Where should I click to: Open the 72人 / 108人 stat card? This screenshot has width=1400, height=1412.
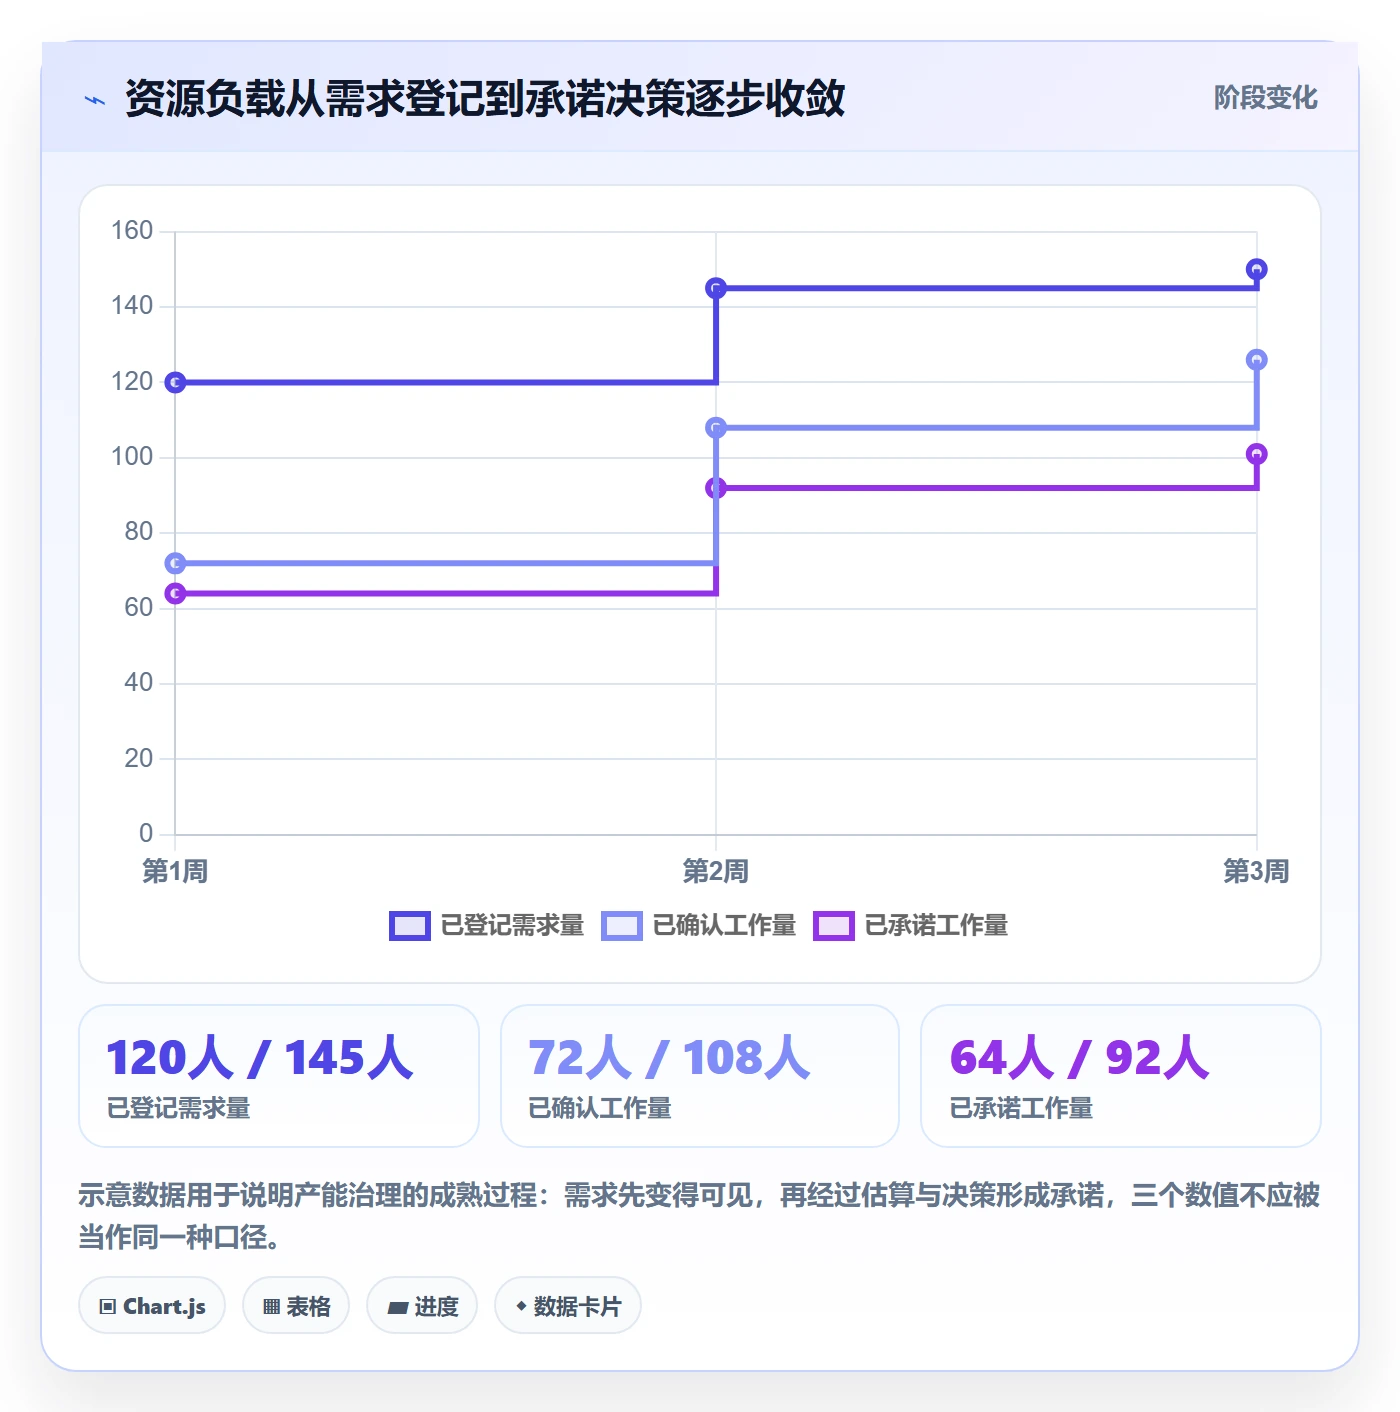point(700,1076)
